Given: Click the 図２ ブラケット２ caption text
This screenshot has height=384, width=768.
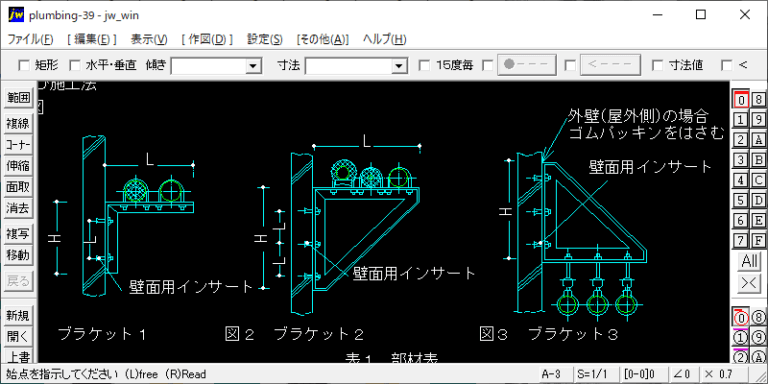Looking at the screenshot, I should click(294, 334).
